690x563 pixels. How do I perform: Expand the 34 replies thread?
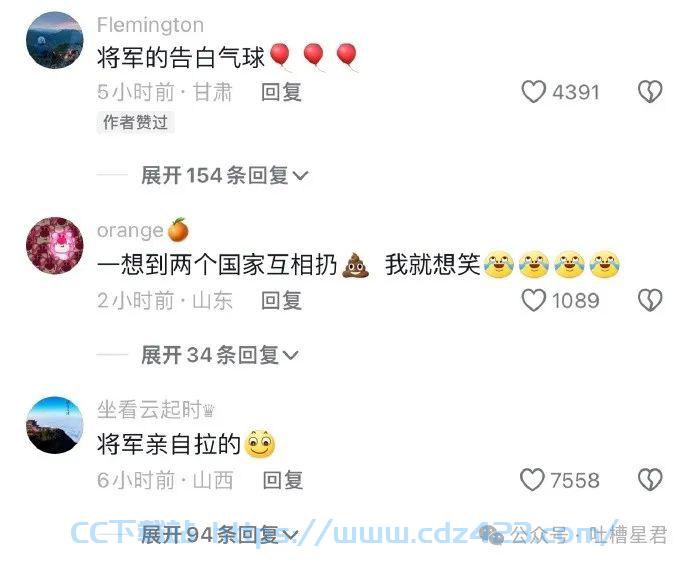point(220,355)
